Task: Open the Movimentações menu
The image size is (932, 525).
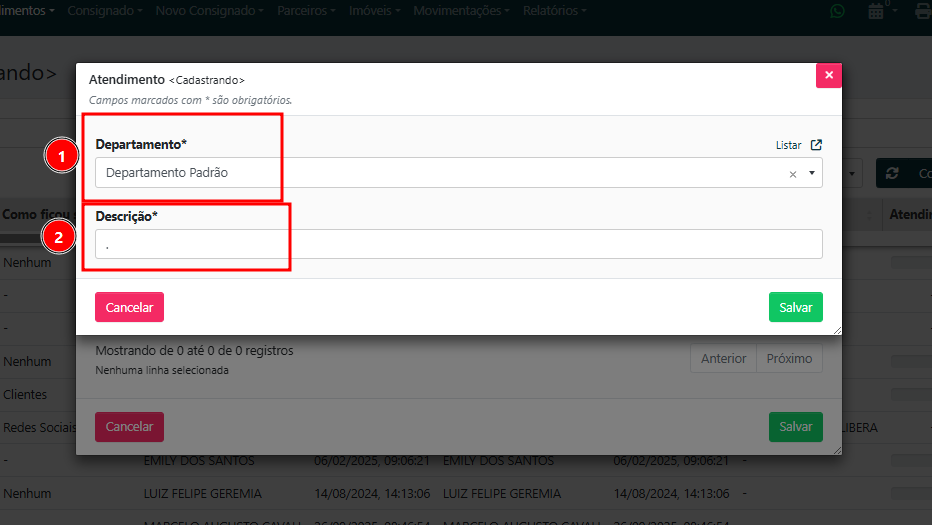Action: 461,10
